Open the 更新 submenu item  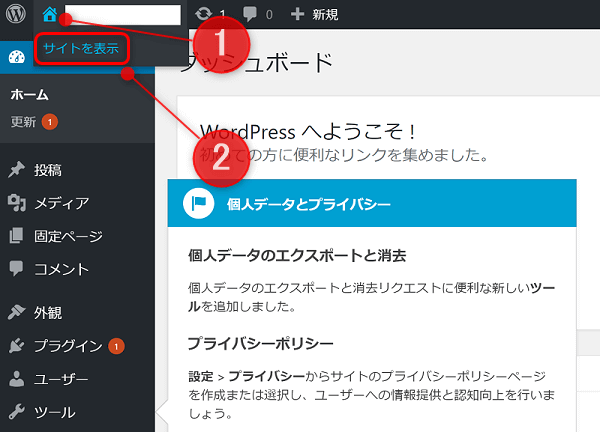[x=23, y=122]
